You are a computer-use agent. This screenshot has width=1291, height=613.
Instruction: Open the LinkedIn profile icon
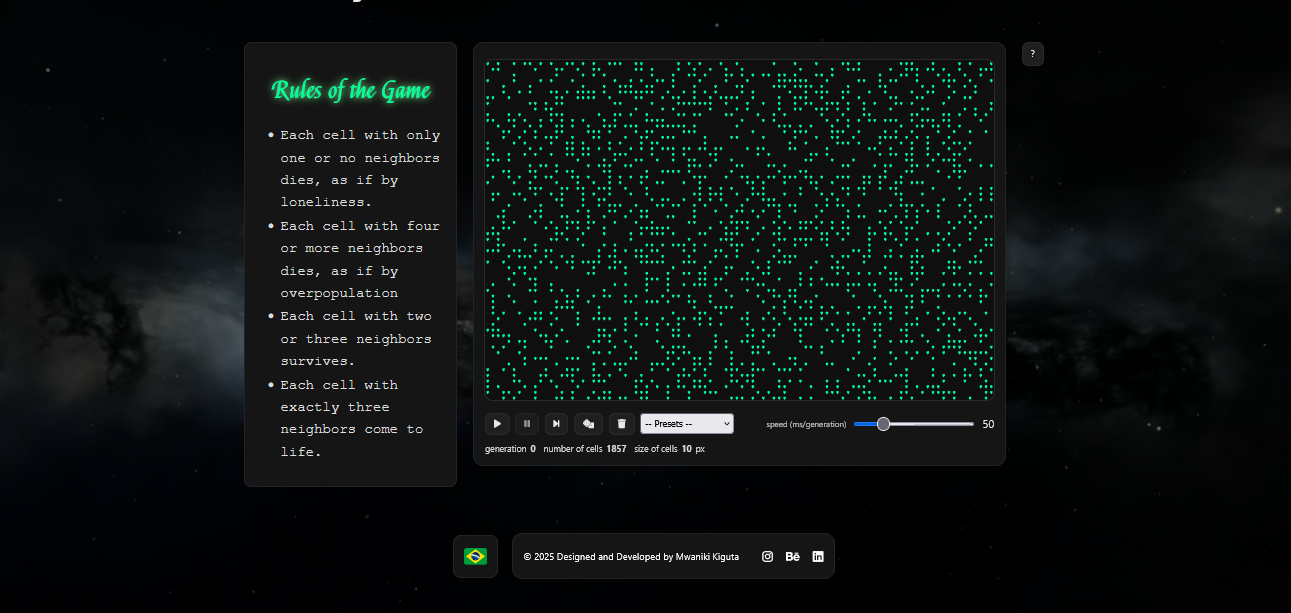(x=818, y=557)
